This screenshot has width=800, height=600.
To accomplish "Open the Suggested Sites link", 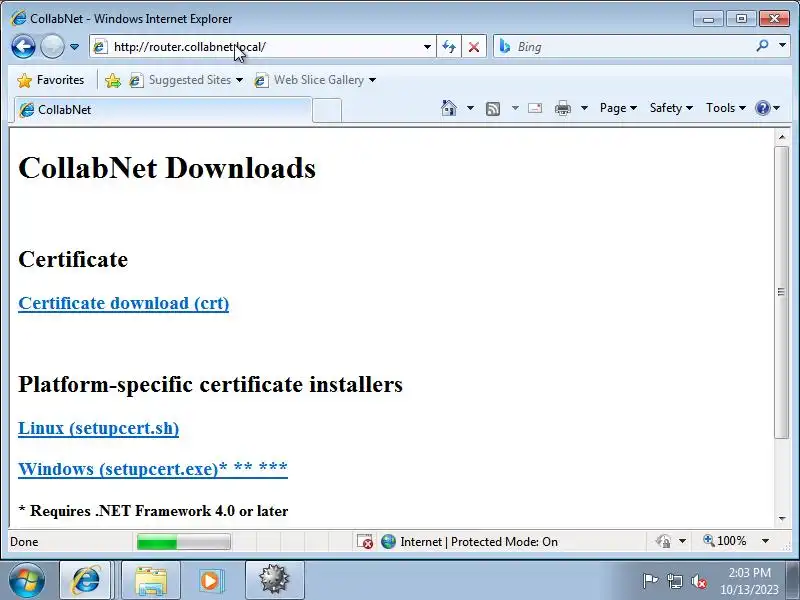I will click(x=186, y=80).
